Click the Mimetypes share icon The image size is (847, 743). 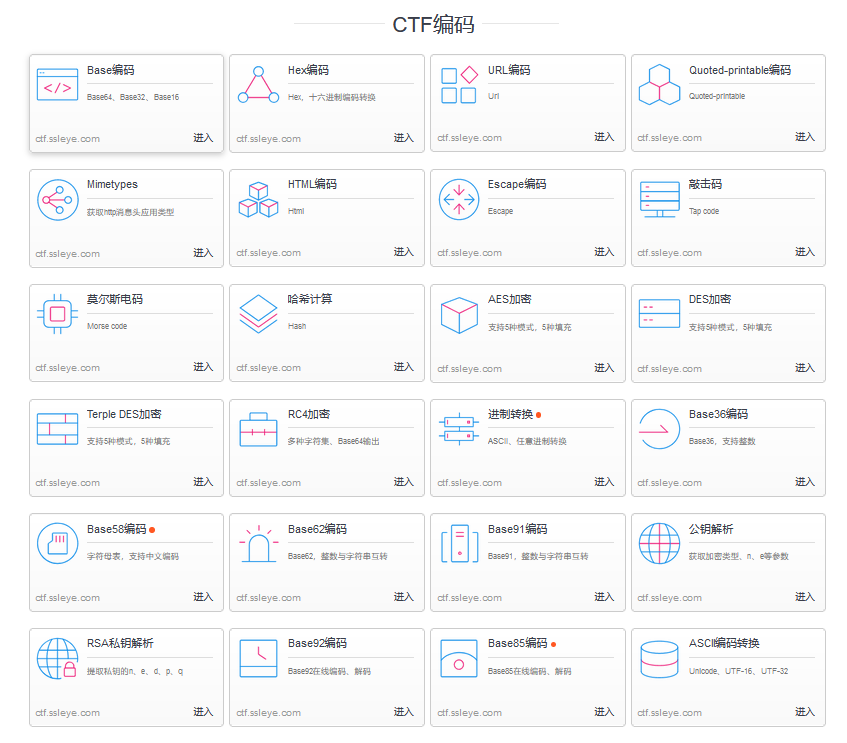point(58,200)
